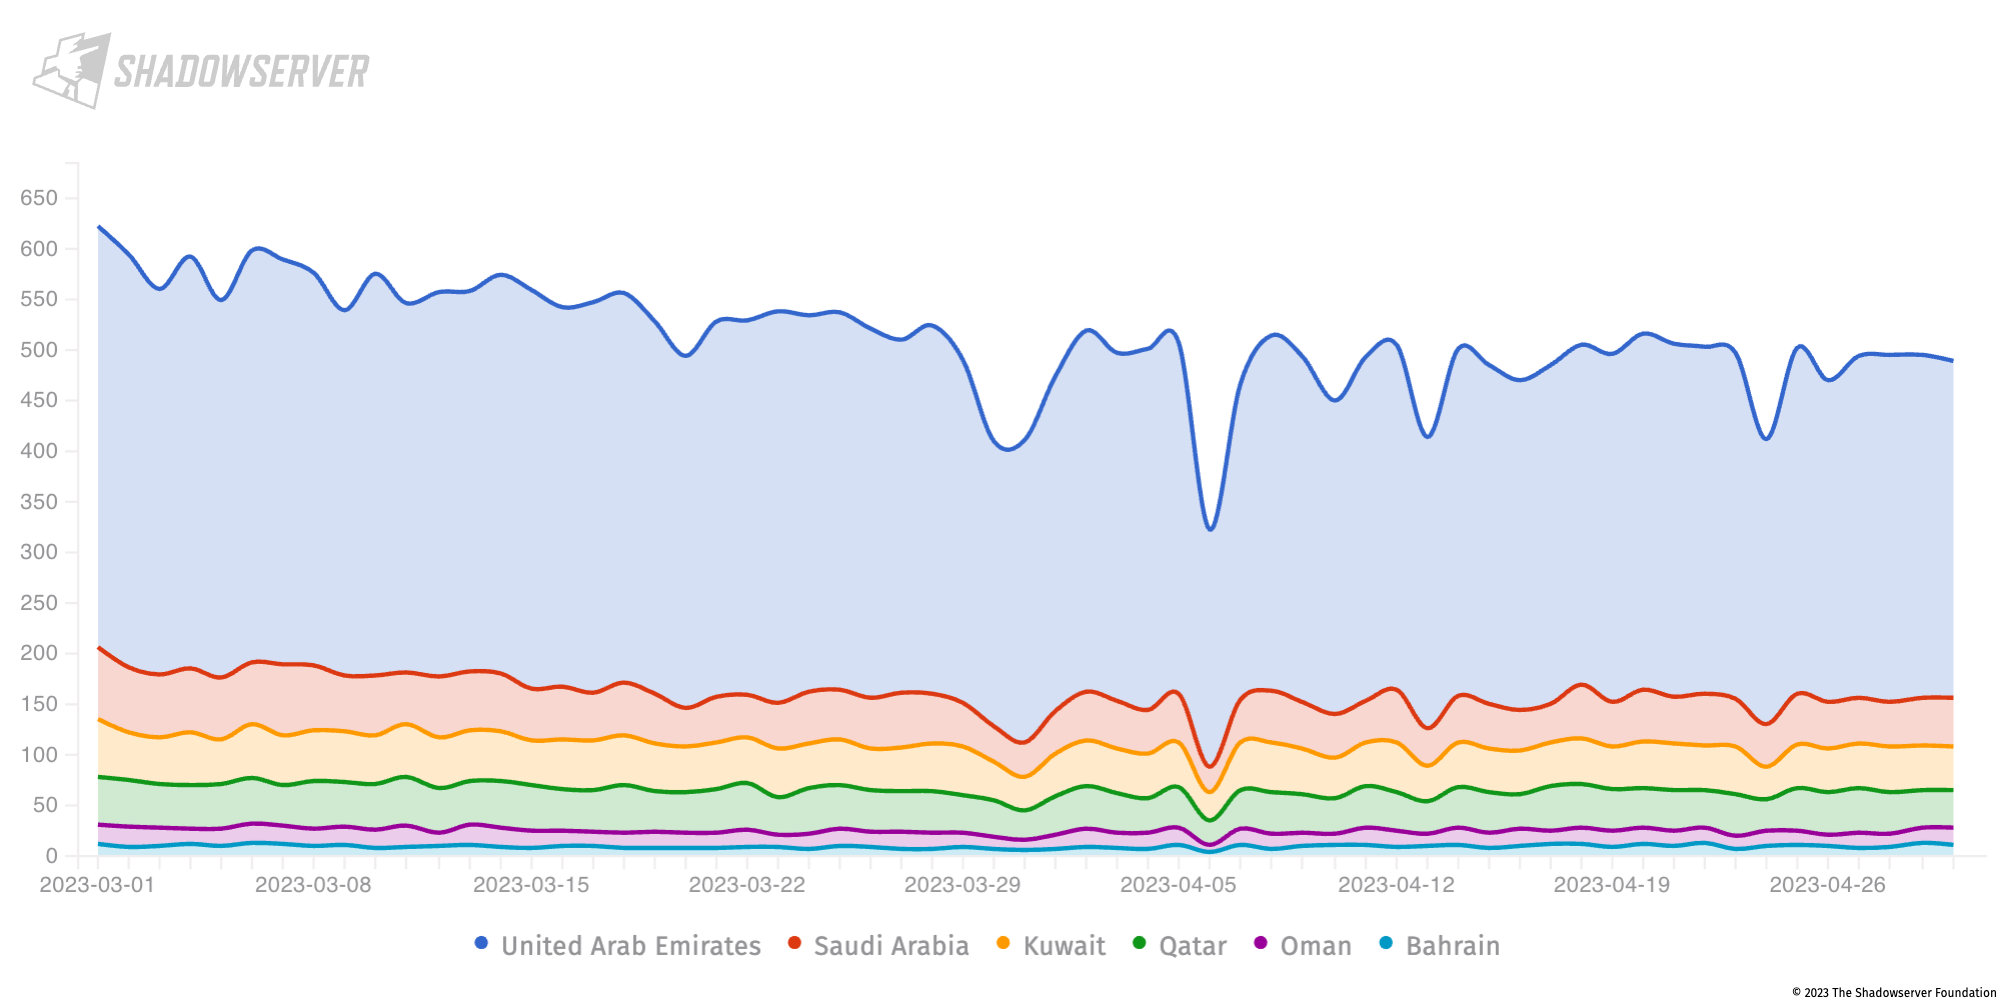Hide the Oman series via legend
Screen dimensions: 2007x1007
click(1302, 945)
